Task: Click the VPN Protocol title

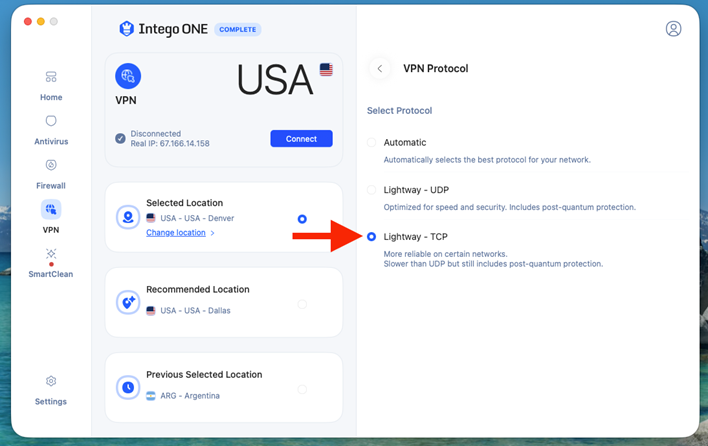Action: pyautogui.click(x=436, y=69)
